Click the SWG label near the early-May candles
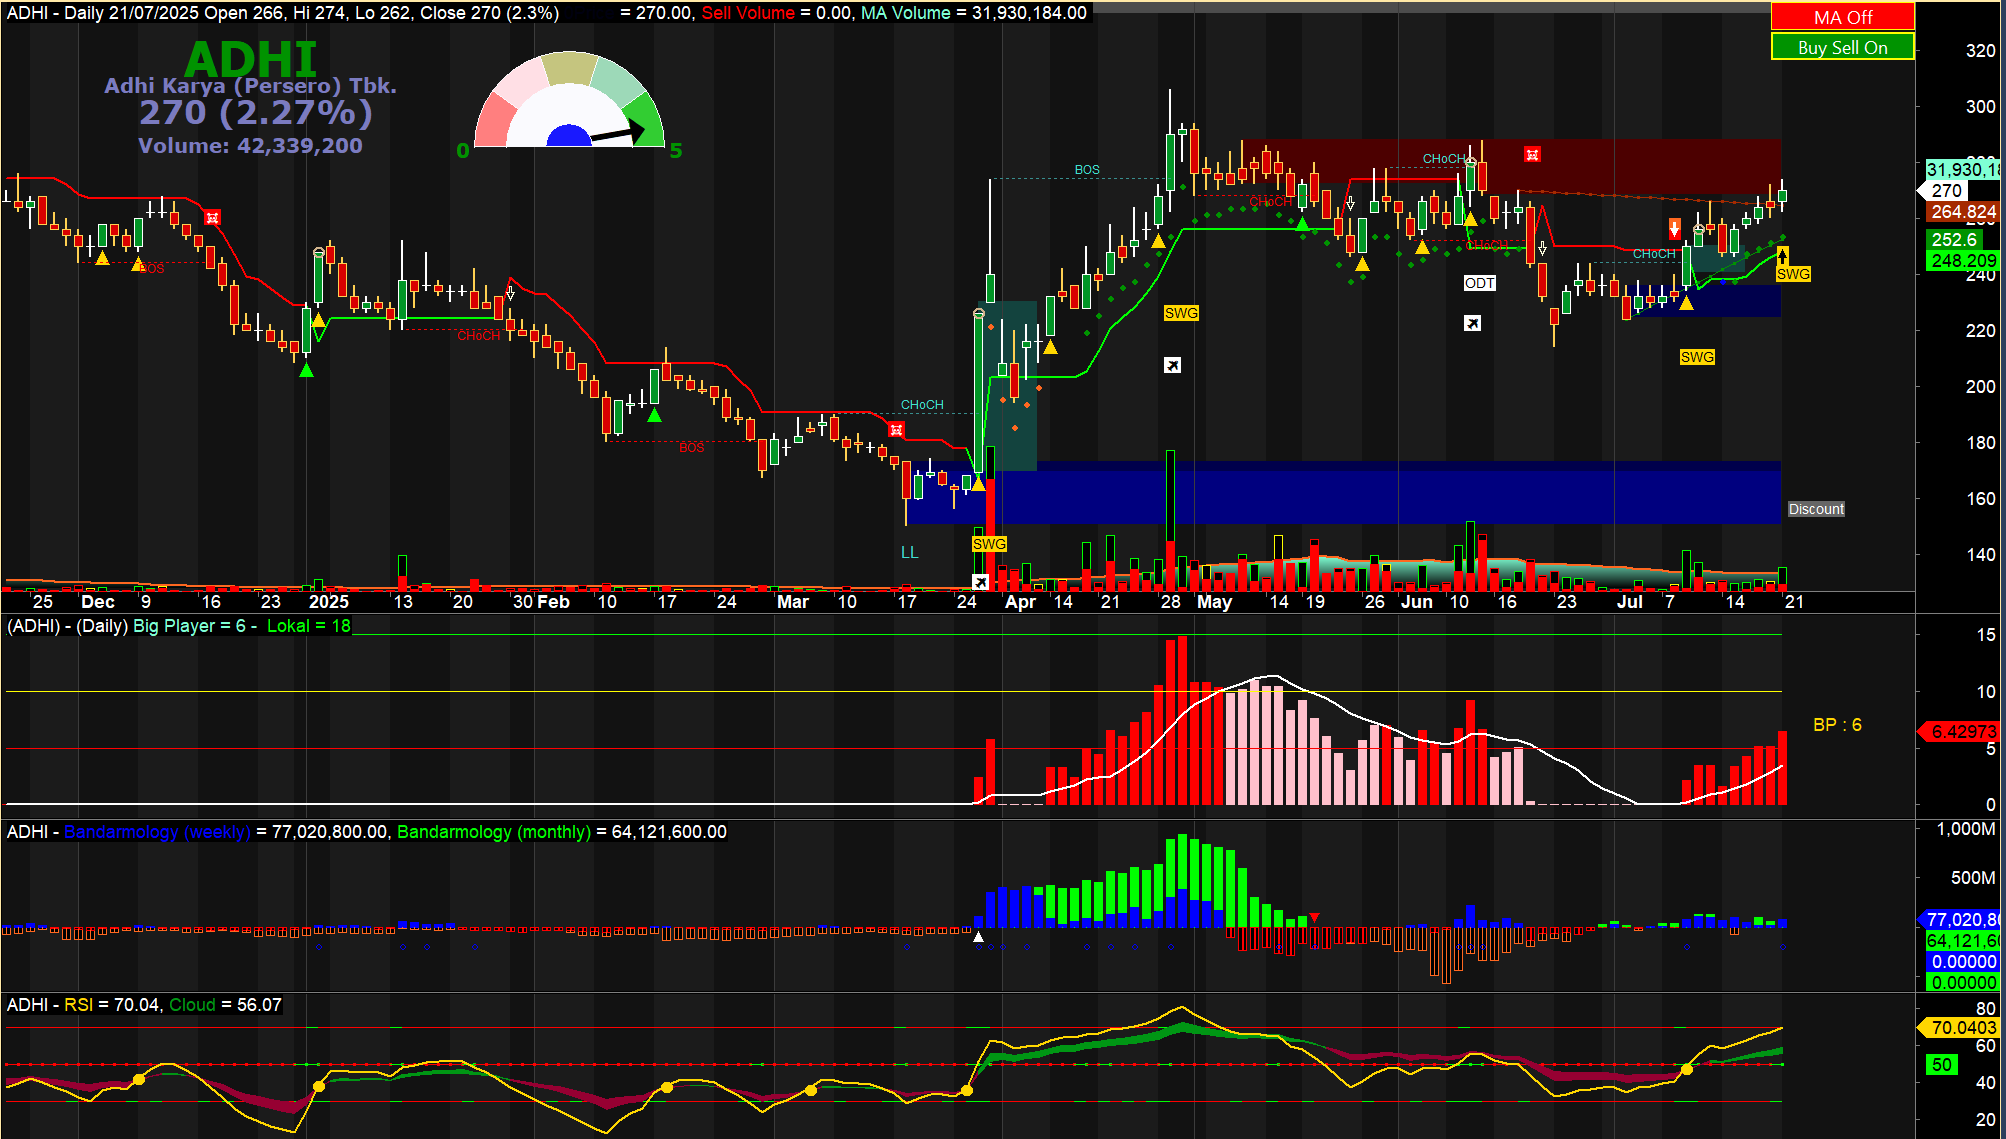The width and height of the screenshot is (2006, 1139). [1181, 313]
